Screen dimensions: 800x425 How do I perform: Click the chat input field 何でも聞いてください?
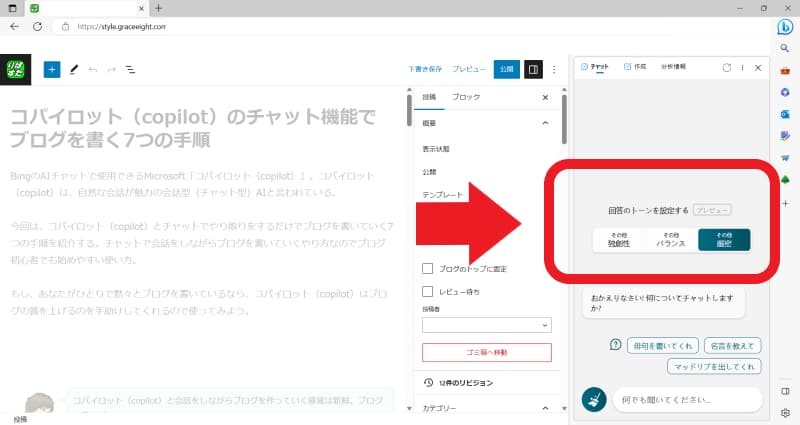tap(687, 399)
